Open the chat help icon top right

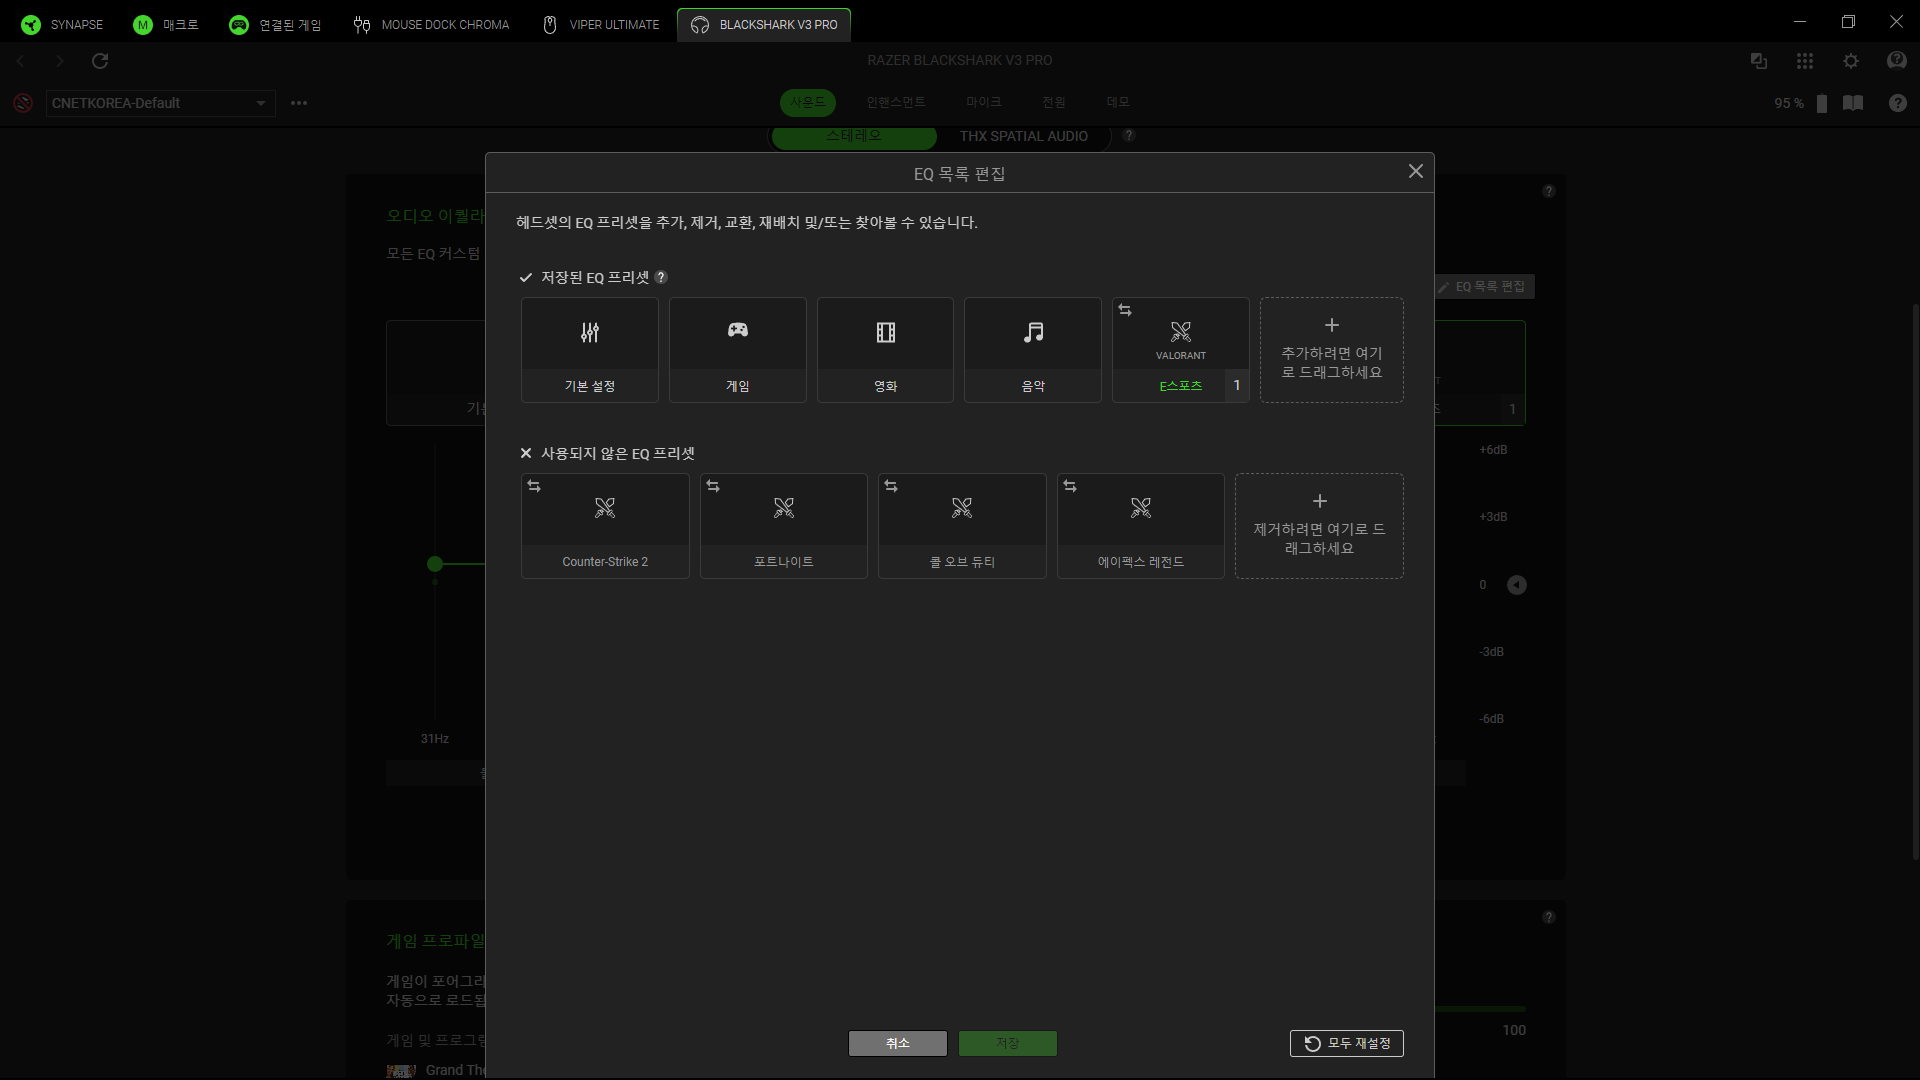point(1897,61)
